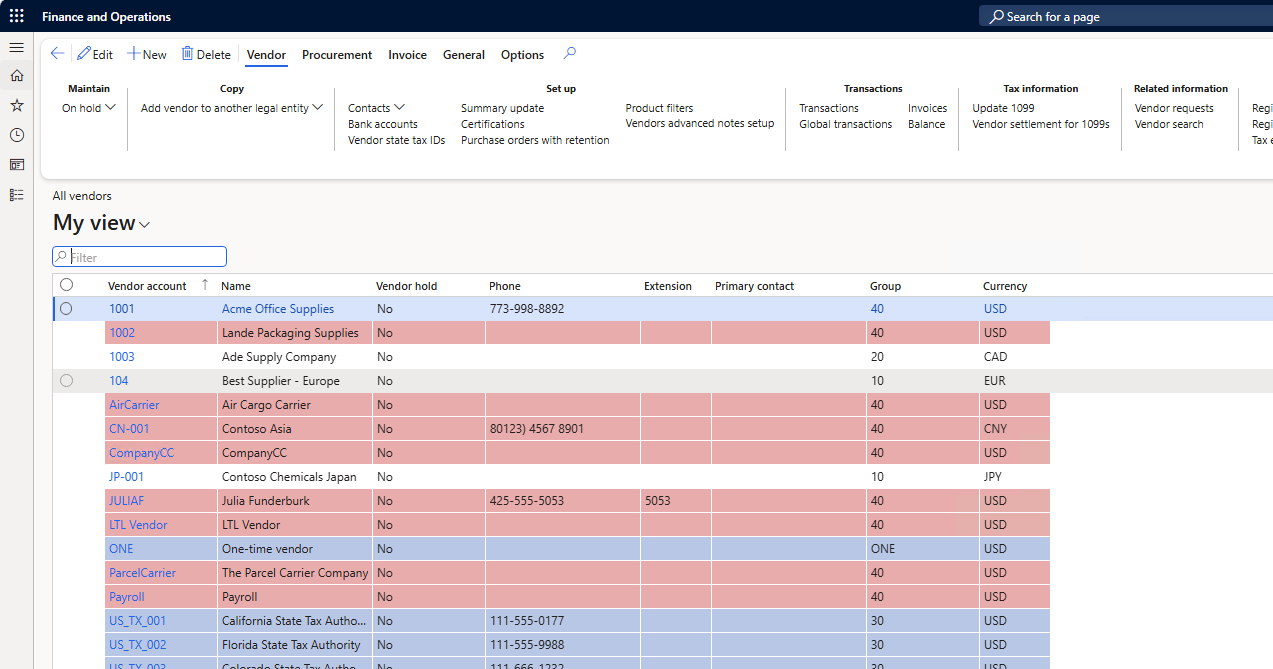
Task: Open the My view dropdown chevron
Action: 145,225
